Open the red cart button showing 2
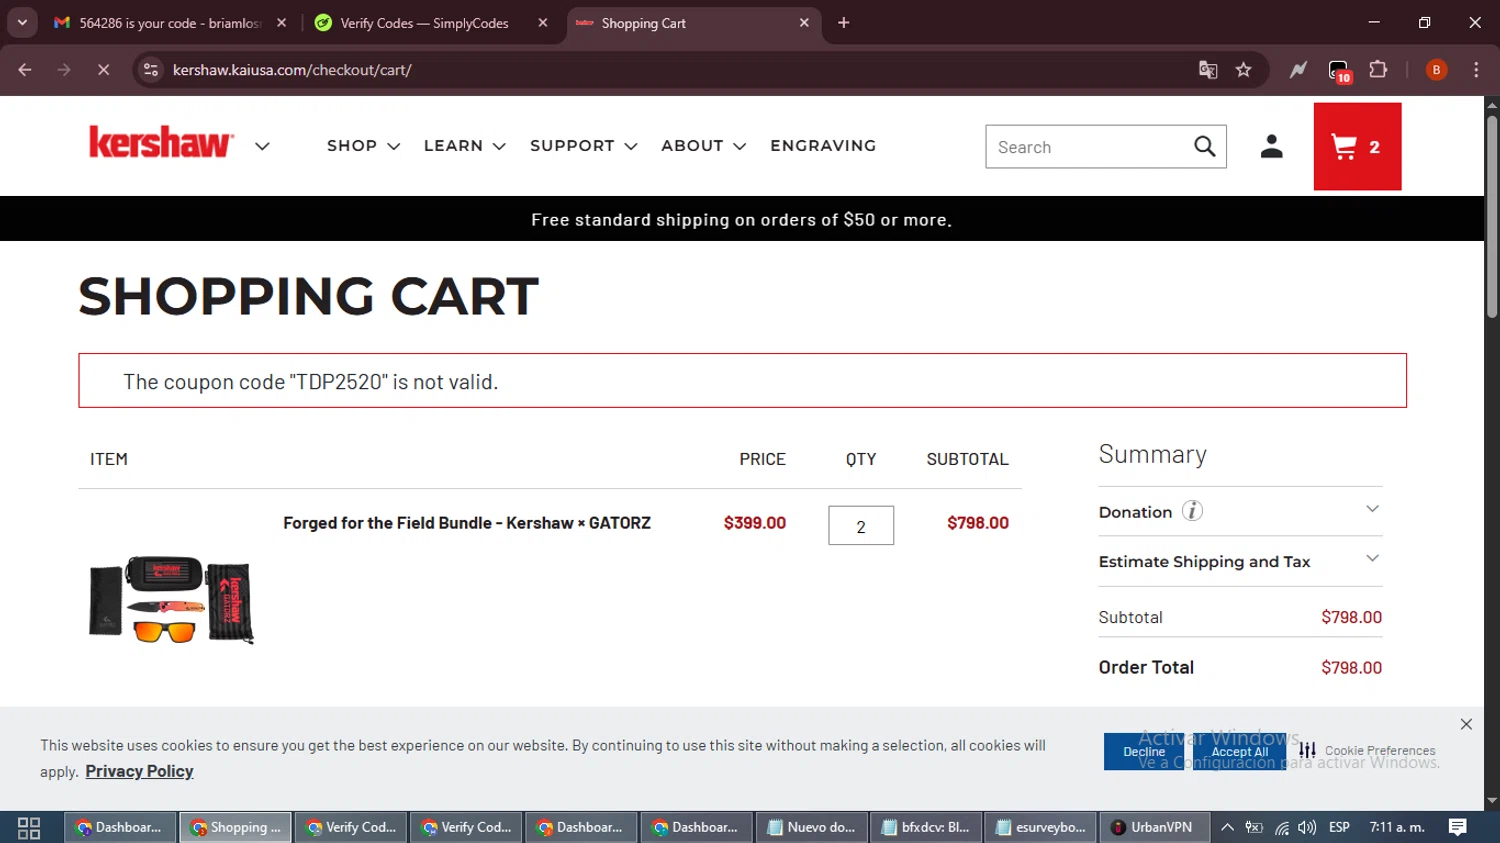This screenshot has height=843, width=1500. (x=1357, y=147)
